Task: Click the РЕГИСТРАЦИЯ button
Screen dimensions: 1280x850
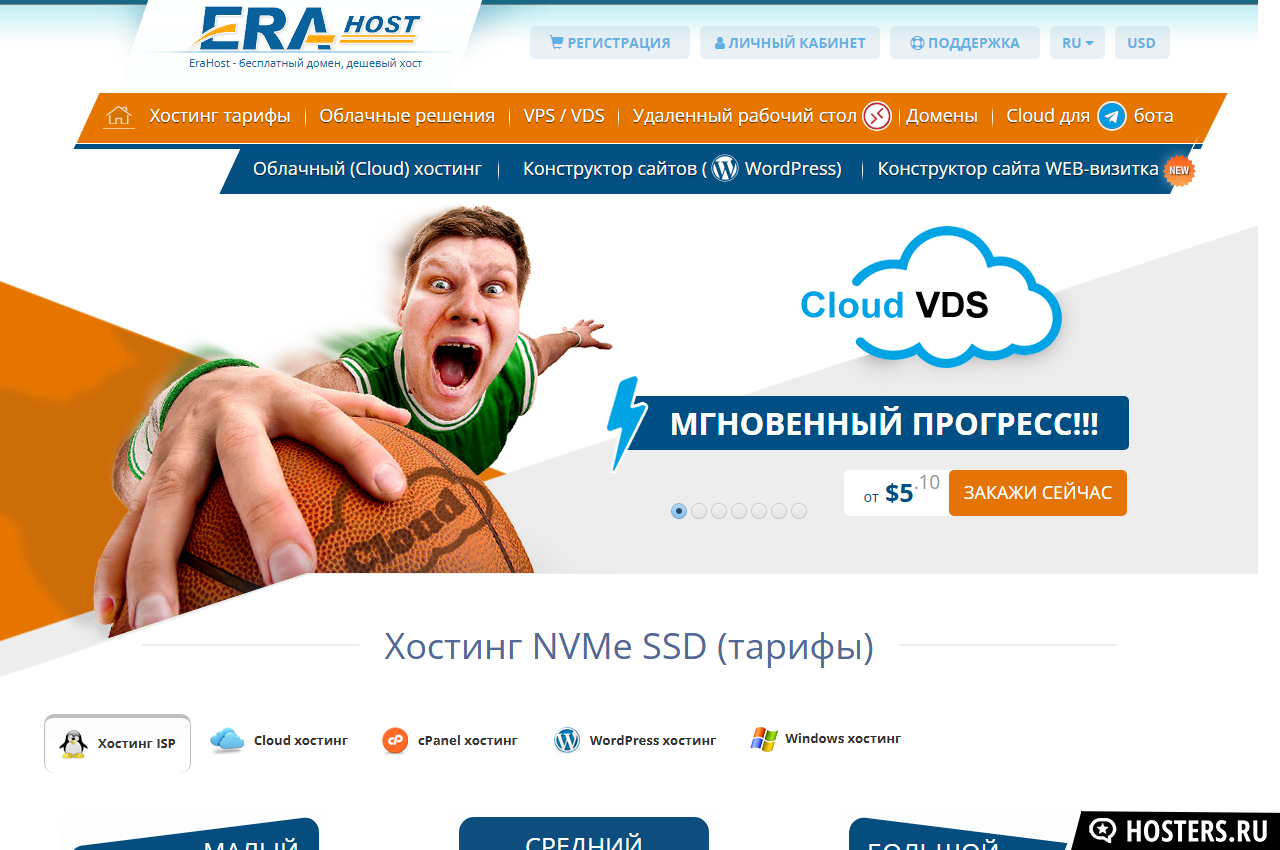Action: pos(610,43)
